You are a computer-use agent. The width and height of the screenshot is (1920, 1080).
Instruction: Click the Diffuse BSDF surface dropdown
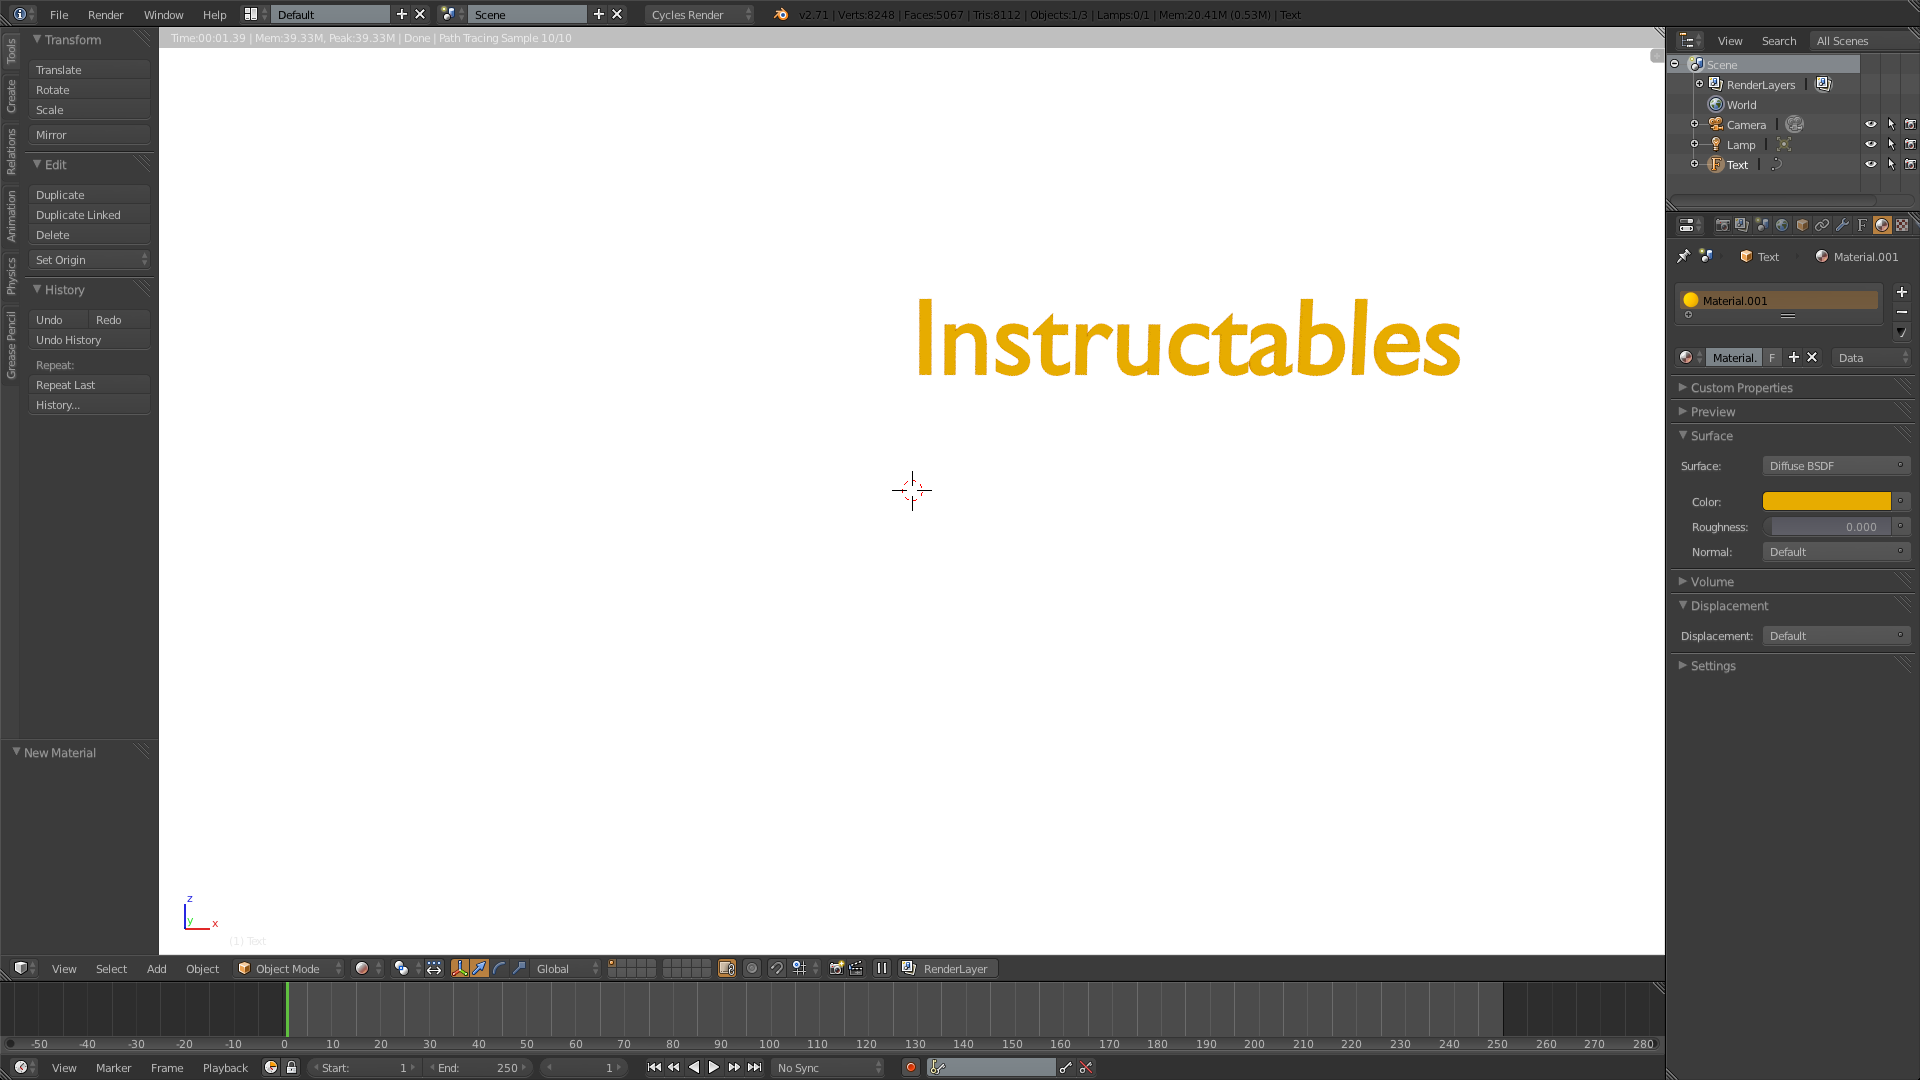[x=1830, y=464]
